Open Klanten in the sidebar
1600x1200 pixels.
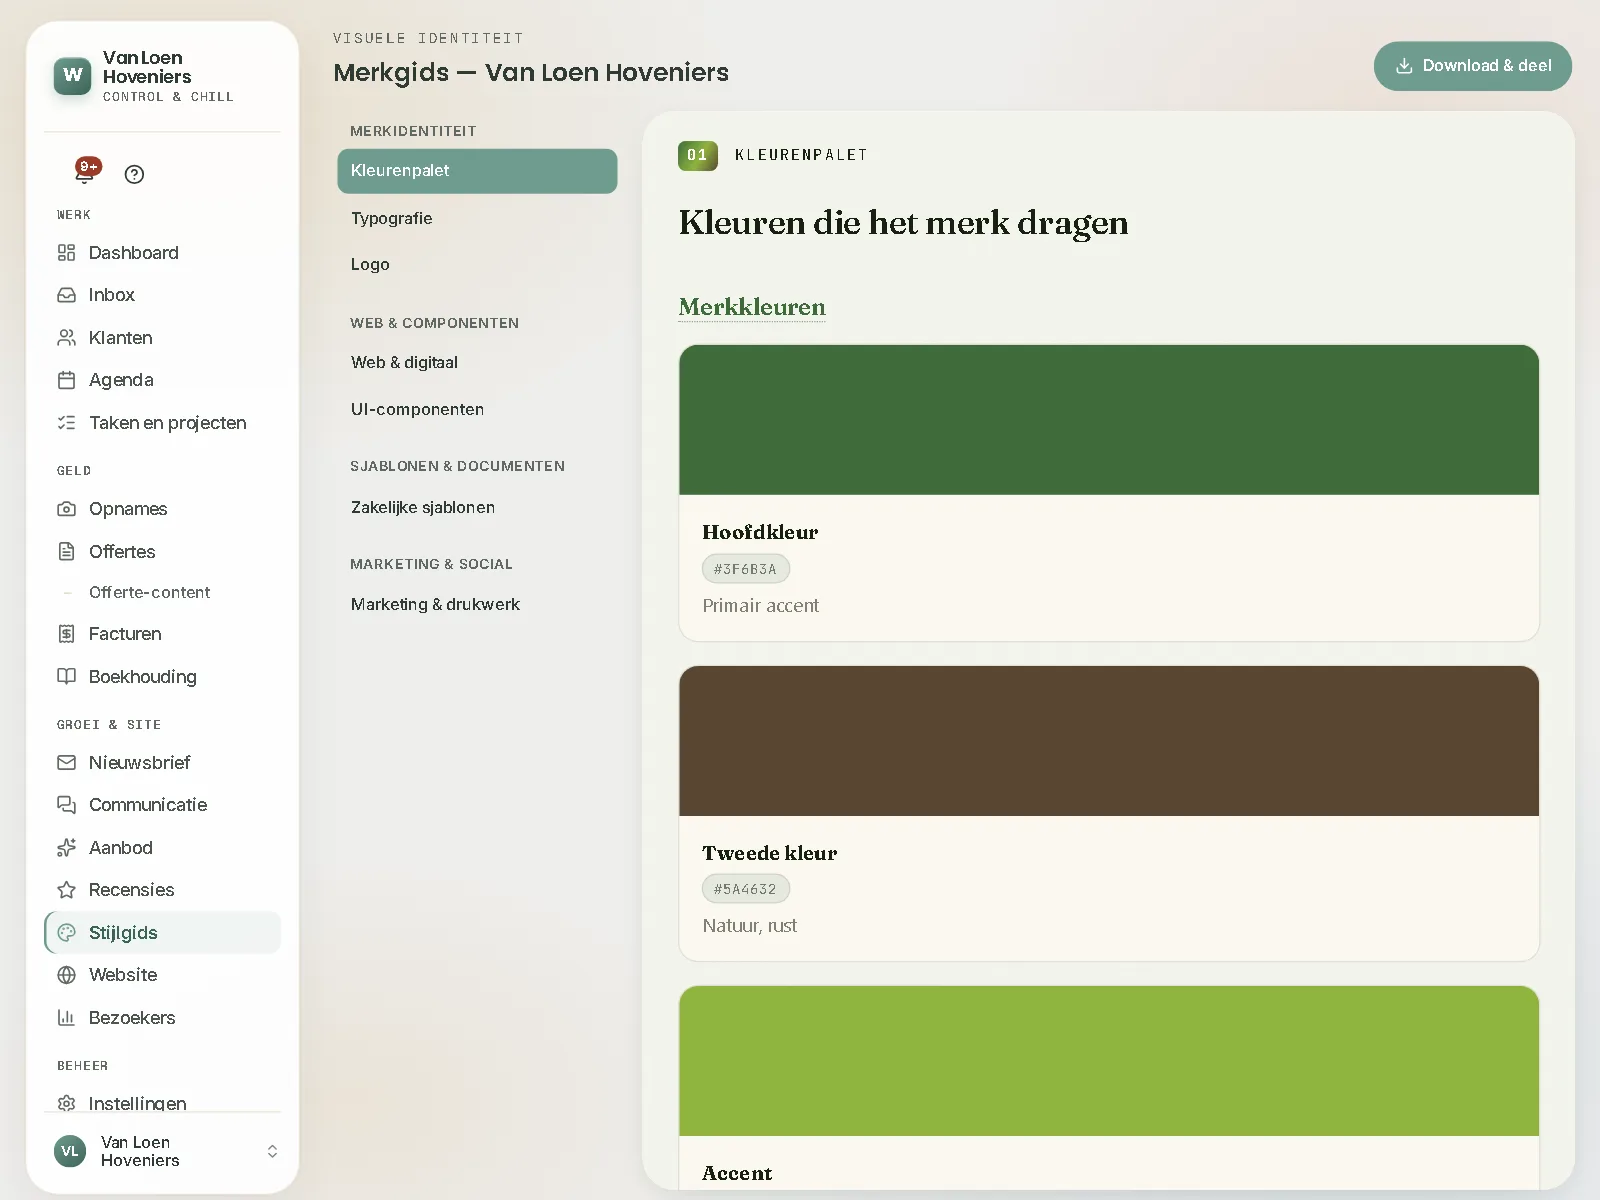point(163,338)
